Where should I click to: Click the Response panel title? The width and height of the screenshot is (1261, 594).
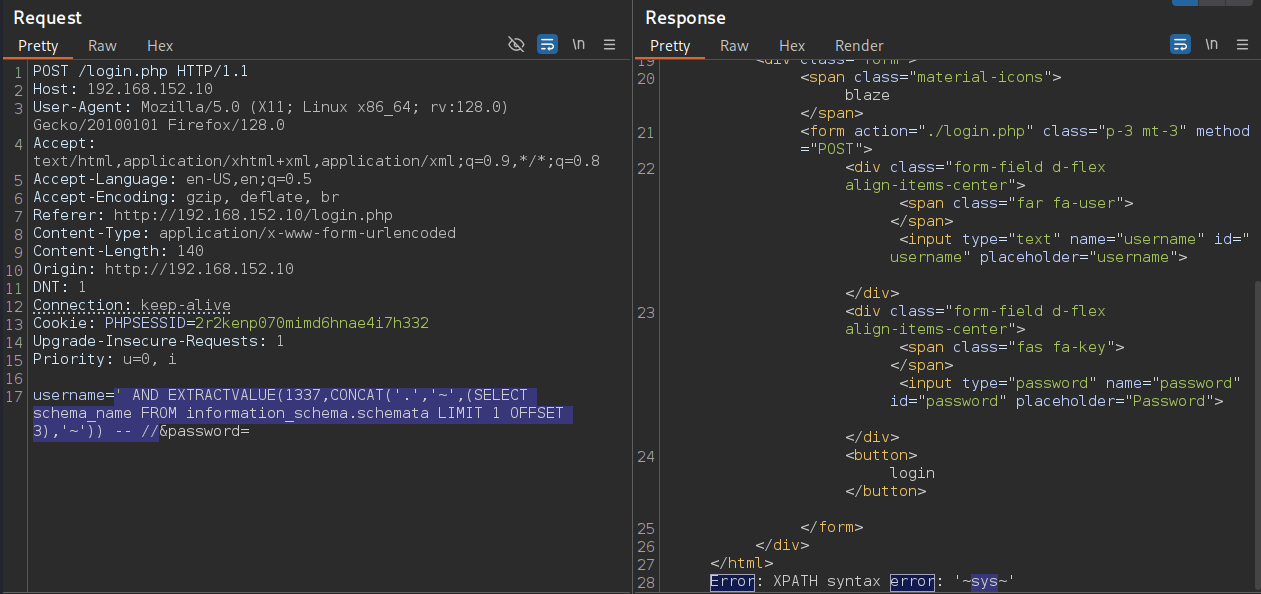686,18
